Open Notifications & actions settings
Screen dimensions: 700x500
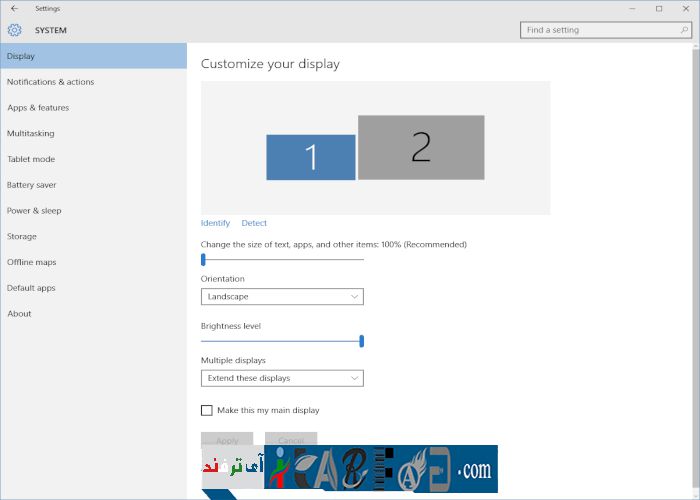[51, 82]
